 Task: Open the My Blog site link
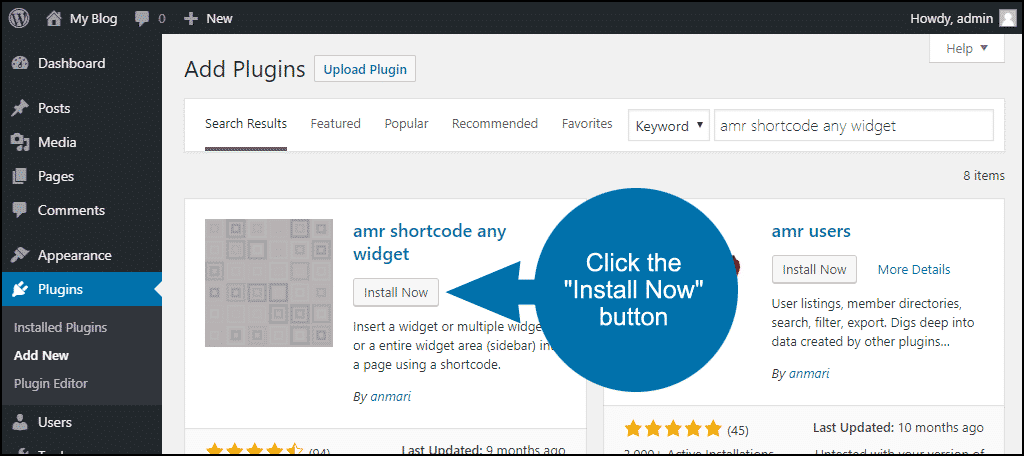pos(93,19)
